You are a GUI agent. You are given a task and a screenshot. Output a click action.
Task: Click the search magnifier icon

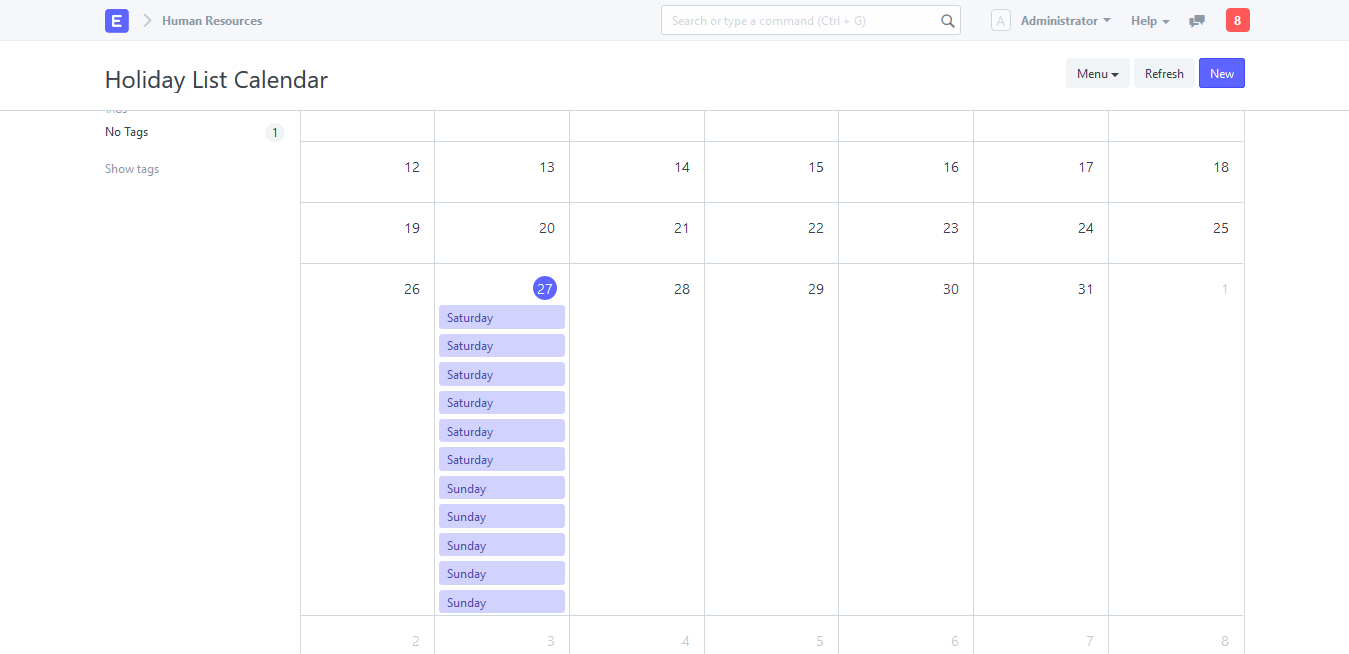[946, 20]
